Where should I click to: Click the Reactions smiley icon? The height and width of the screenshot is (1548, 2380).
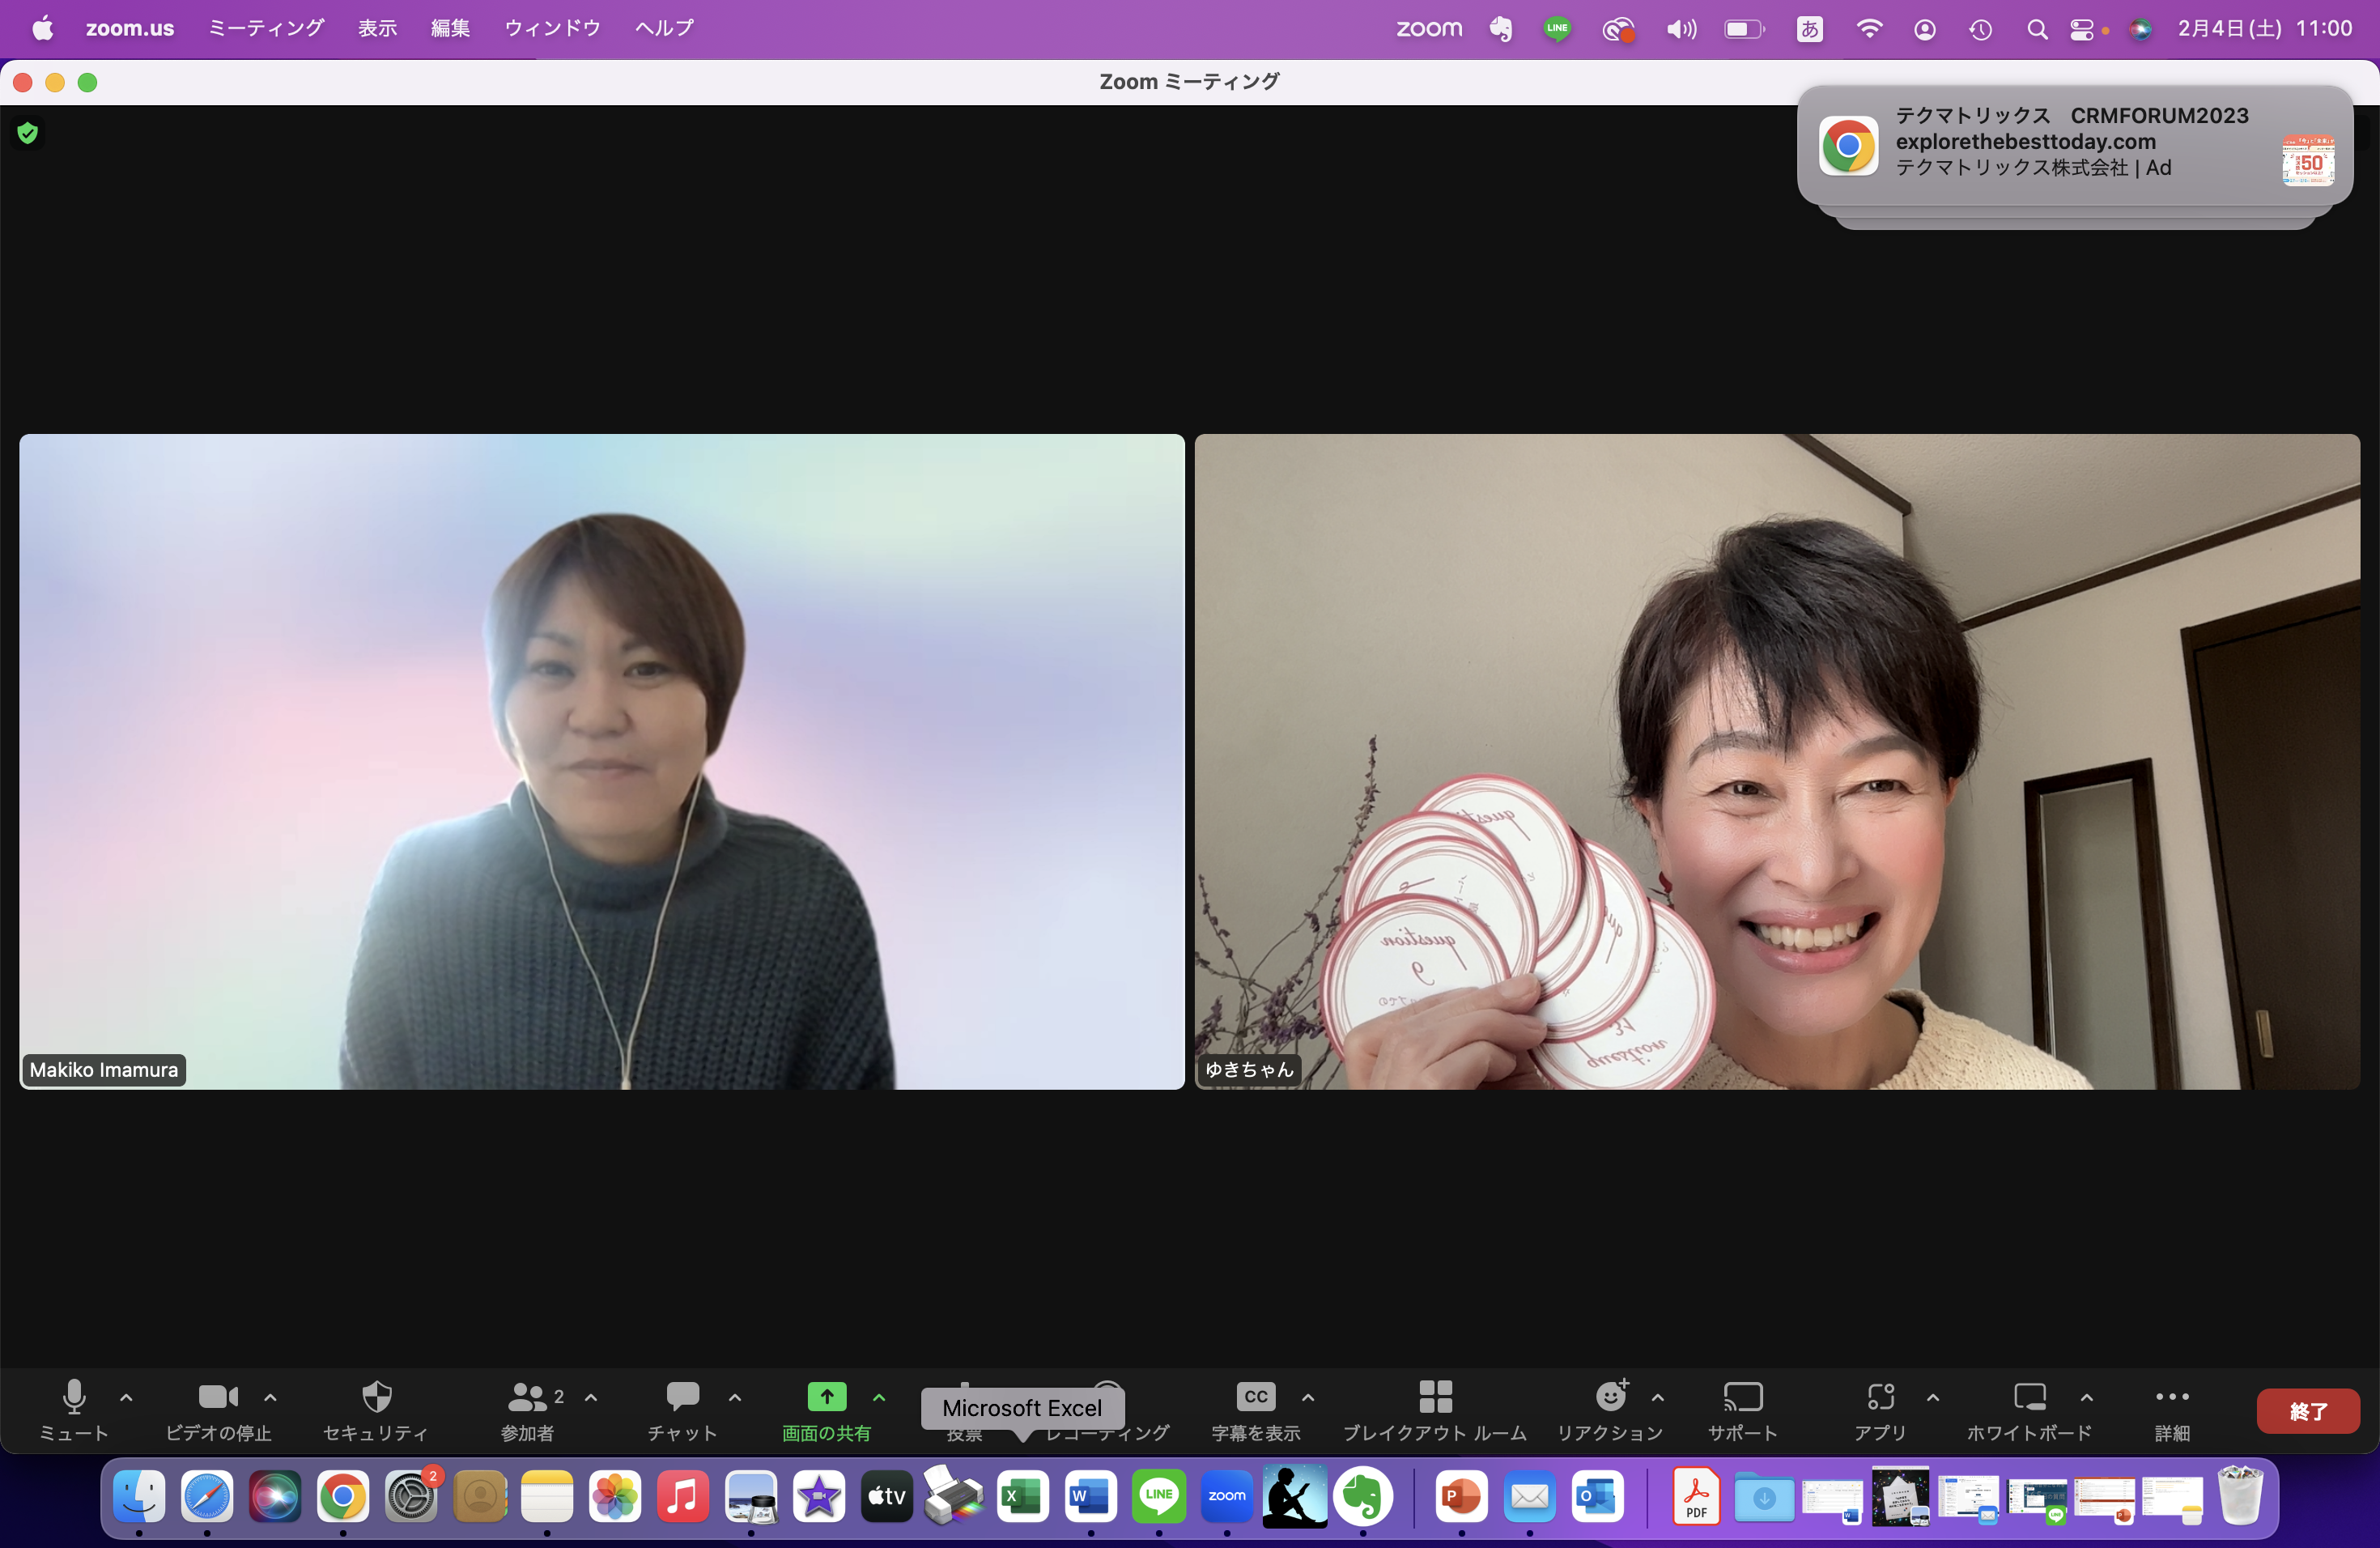[1610, 1397]
